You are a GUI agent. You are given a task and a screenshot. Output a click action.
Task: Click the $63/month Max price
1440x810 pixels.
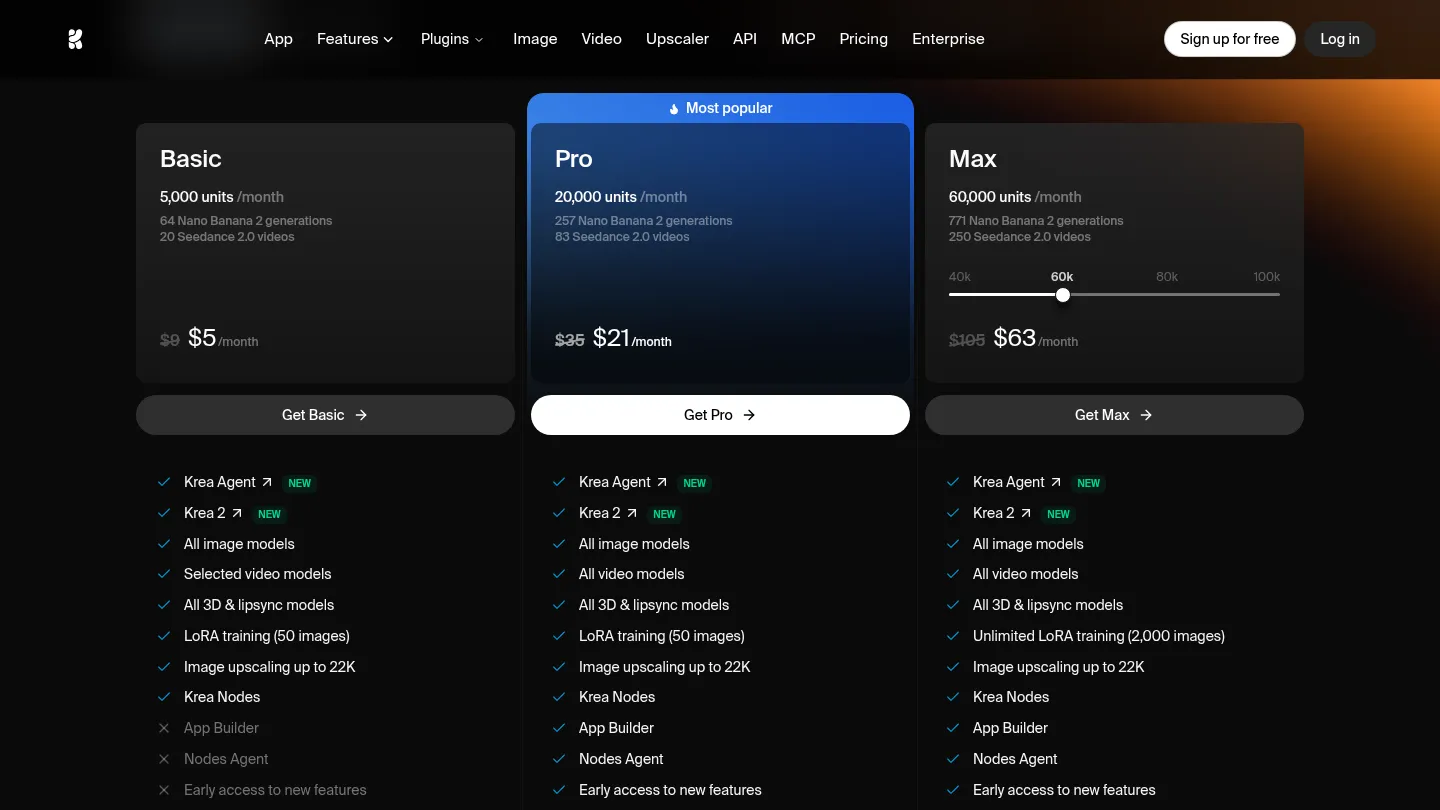[x=1036, y=338]
